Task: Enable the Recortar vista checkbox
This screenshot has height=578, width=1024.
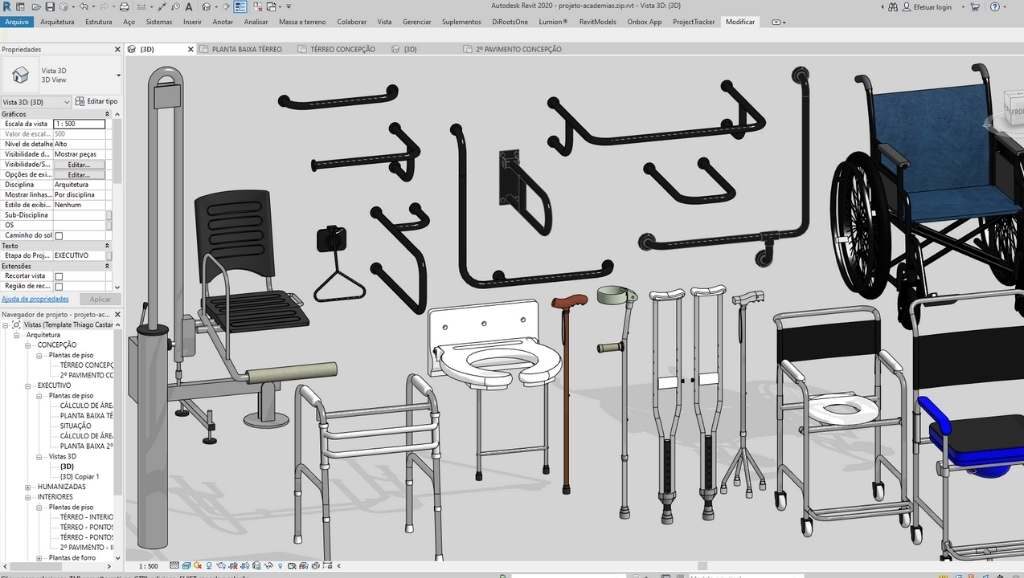Action: click(x=59, y=276)
